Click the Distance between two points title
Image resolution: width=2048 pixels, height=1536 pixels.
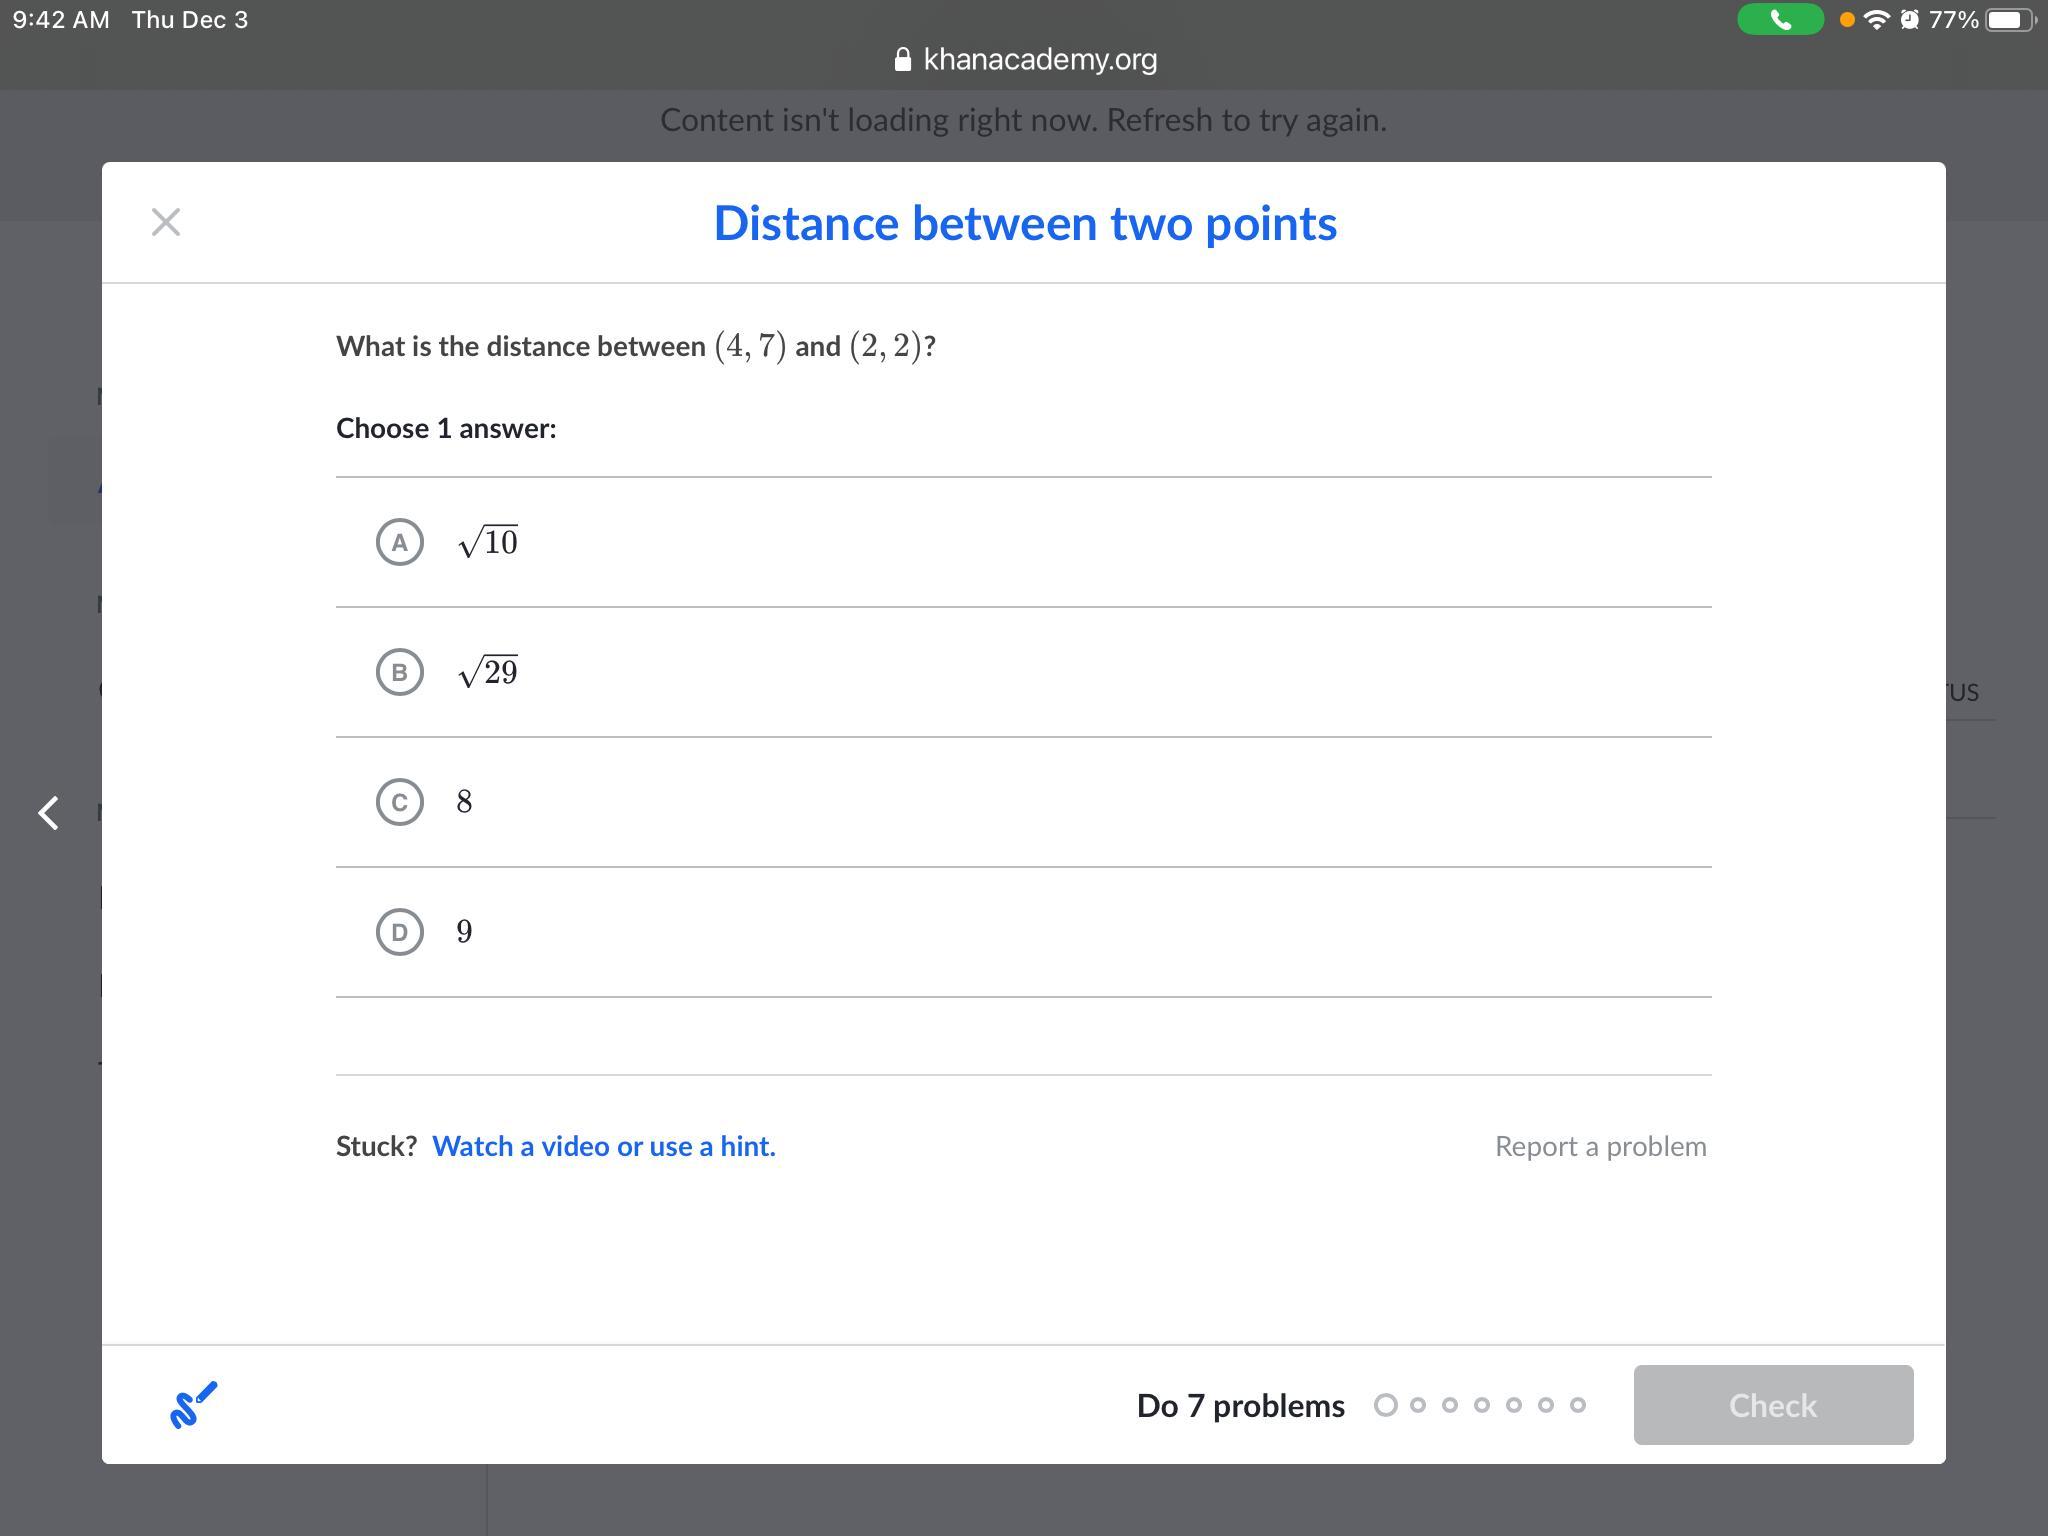(x=1024, y=223)
